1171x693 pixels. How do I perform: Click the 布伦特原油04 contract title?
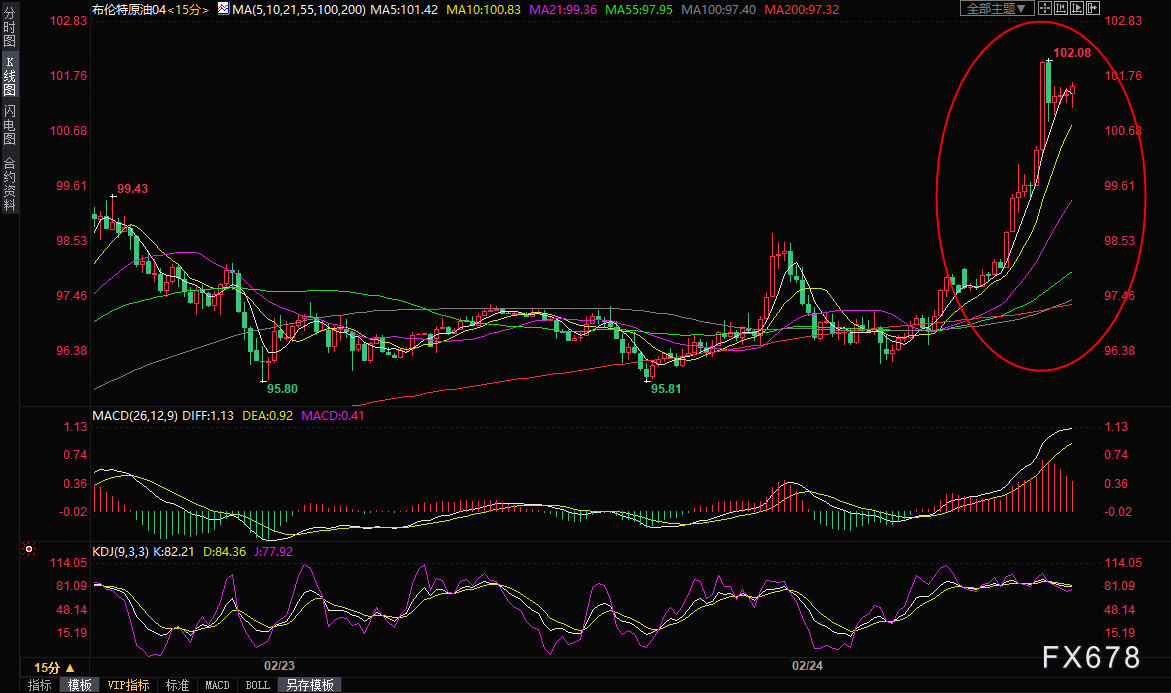128,10
